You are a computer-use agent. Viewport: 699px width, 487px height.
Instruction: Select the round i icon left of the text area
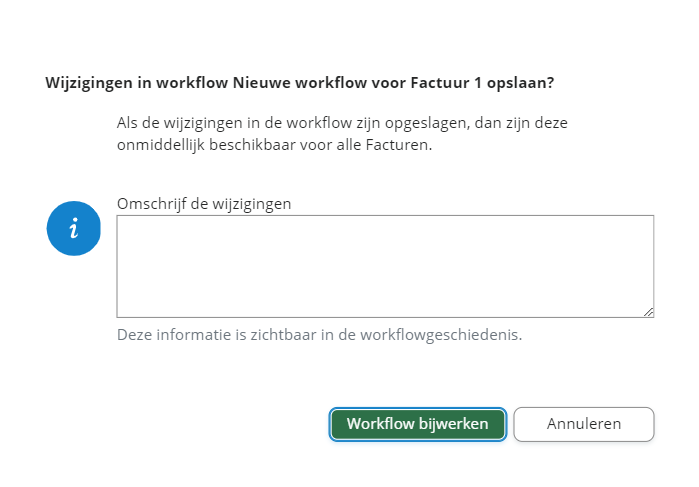tap(74, 228)
